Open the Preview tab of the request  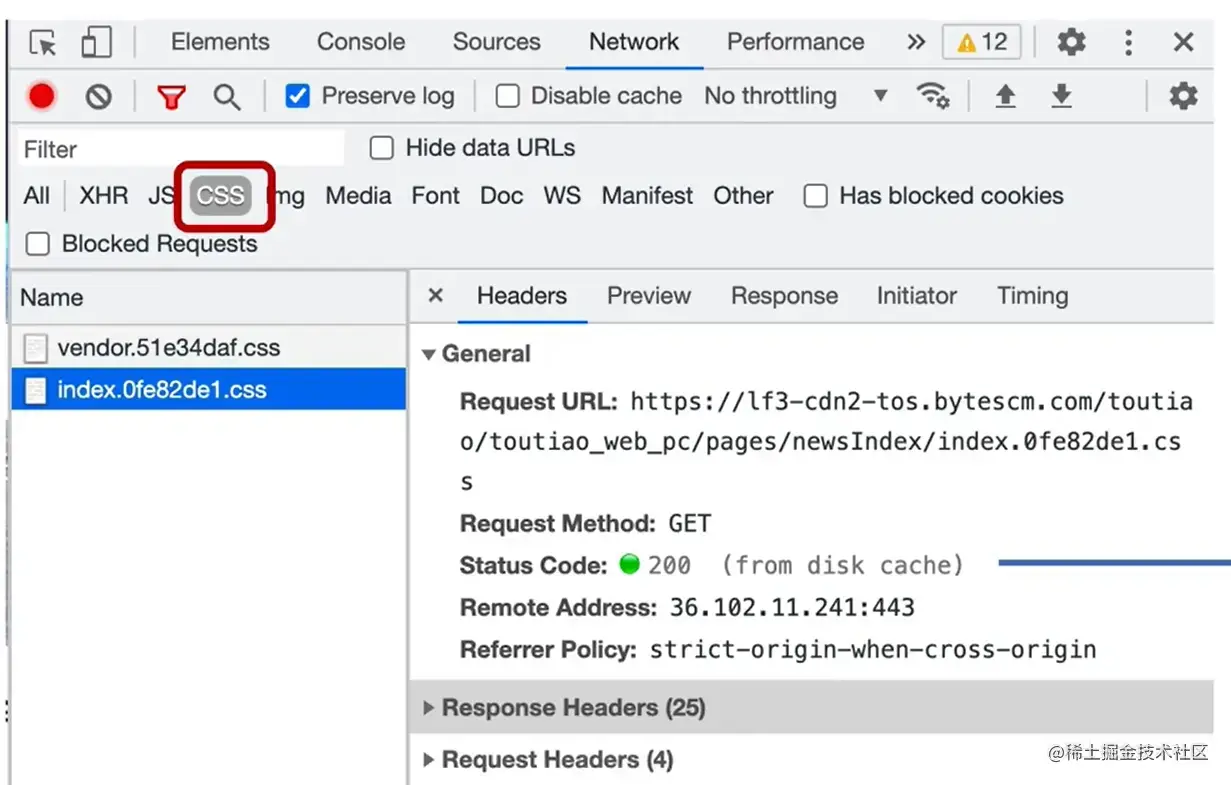click(x=649, y=296)
